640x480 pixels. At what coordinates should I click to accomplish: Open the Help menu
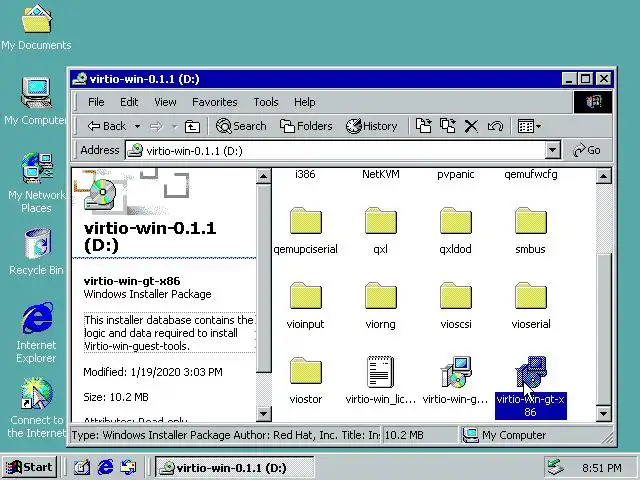(x=304, y=102)
